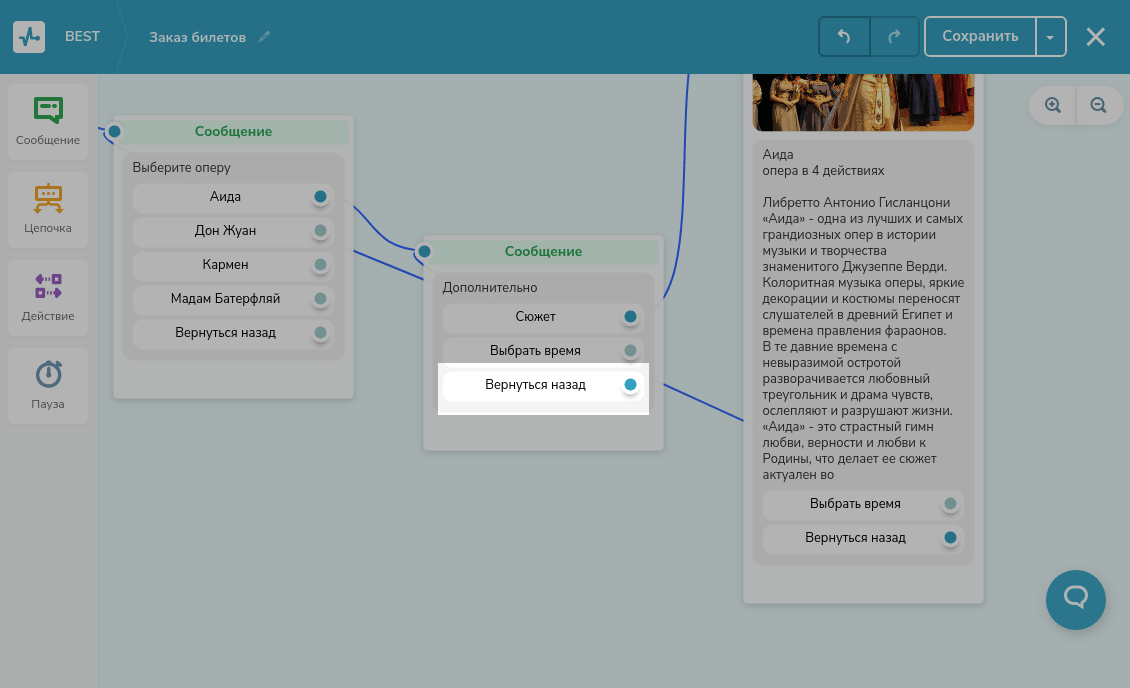Click the highlighted Вернуться назад button
This screenshot has width=1130, height=688.
(535, 385)
